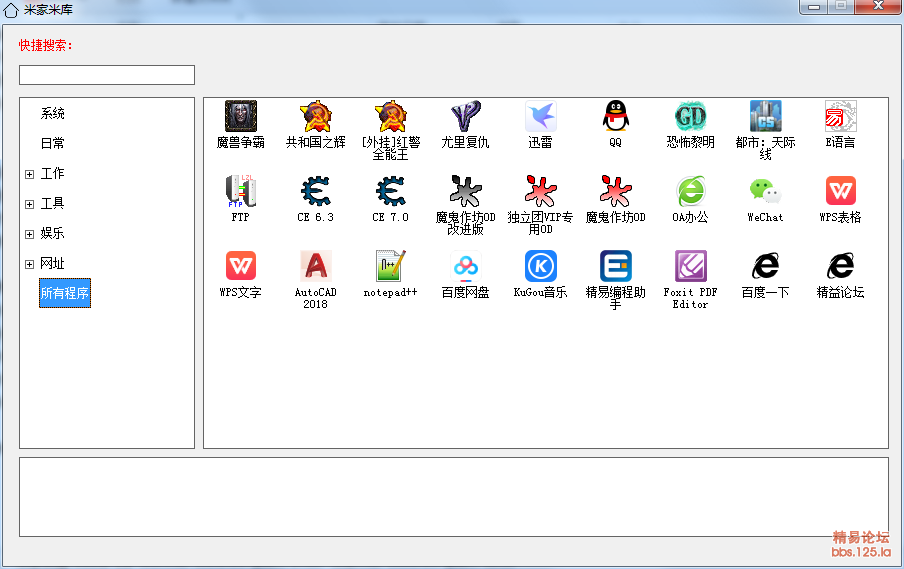Screen dimensions: 904x569
Task: Open CE 7.0 icon
Action: 390,191
